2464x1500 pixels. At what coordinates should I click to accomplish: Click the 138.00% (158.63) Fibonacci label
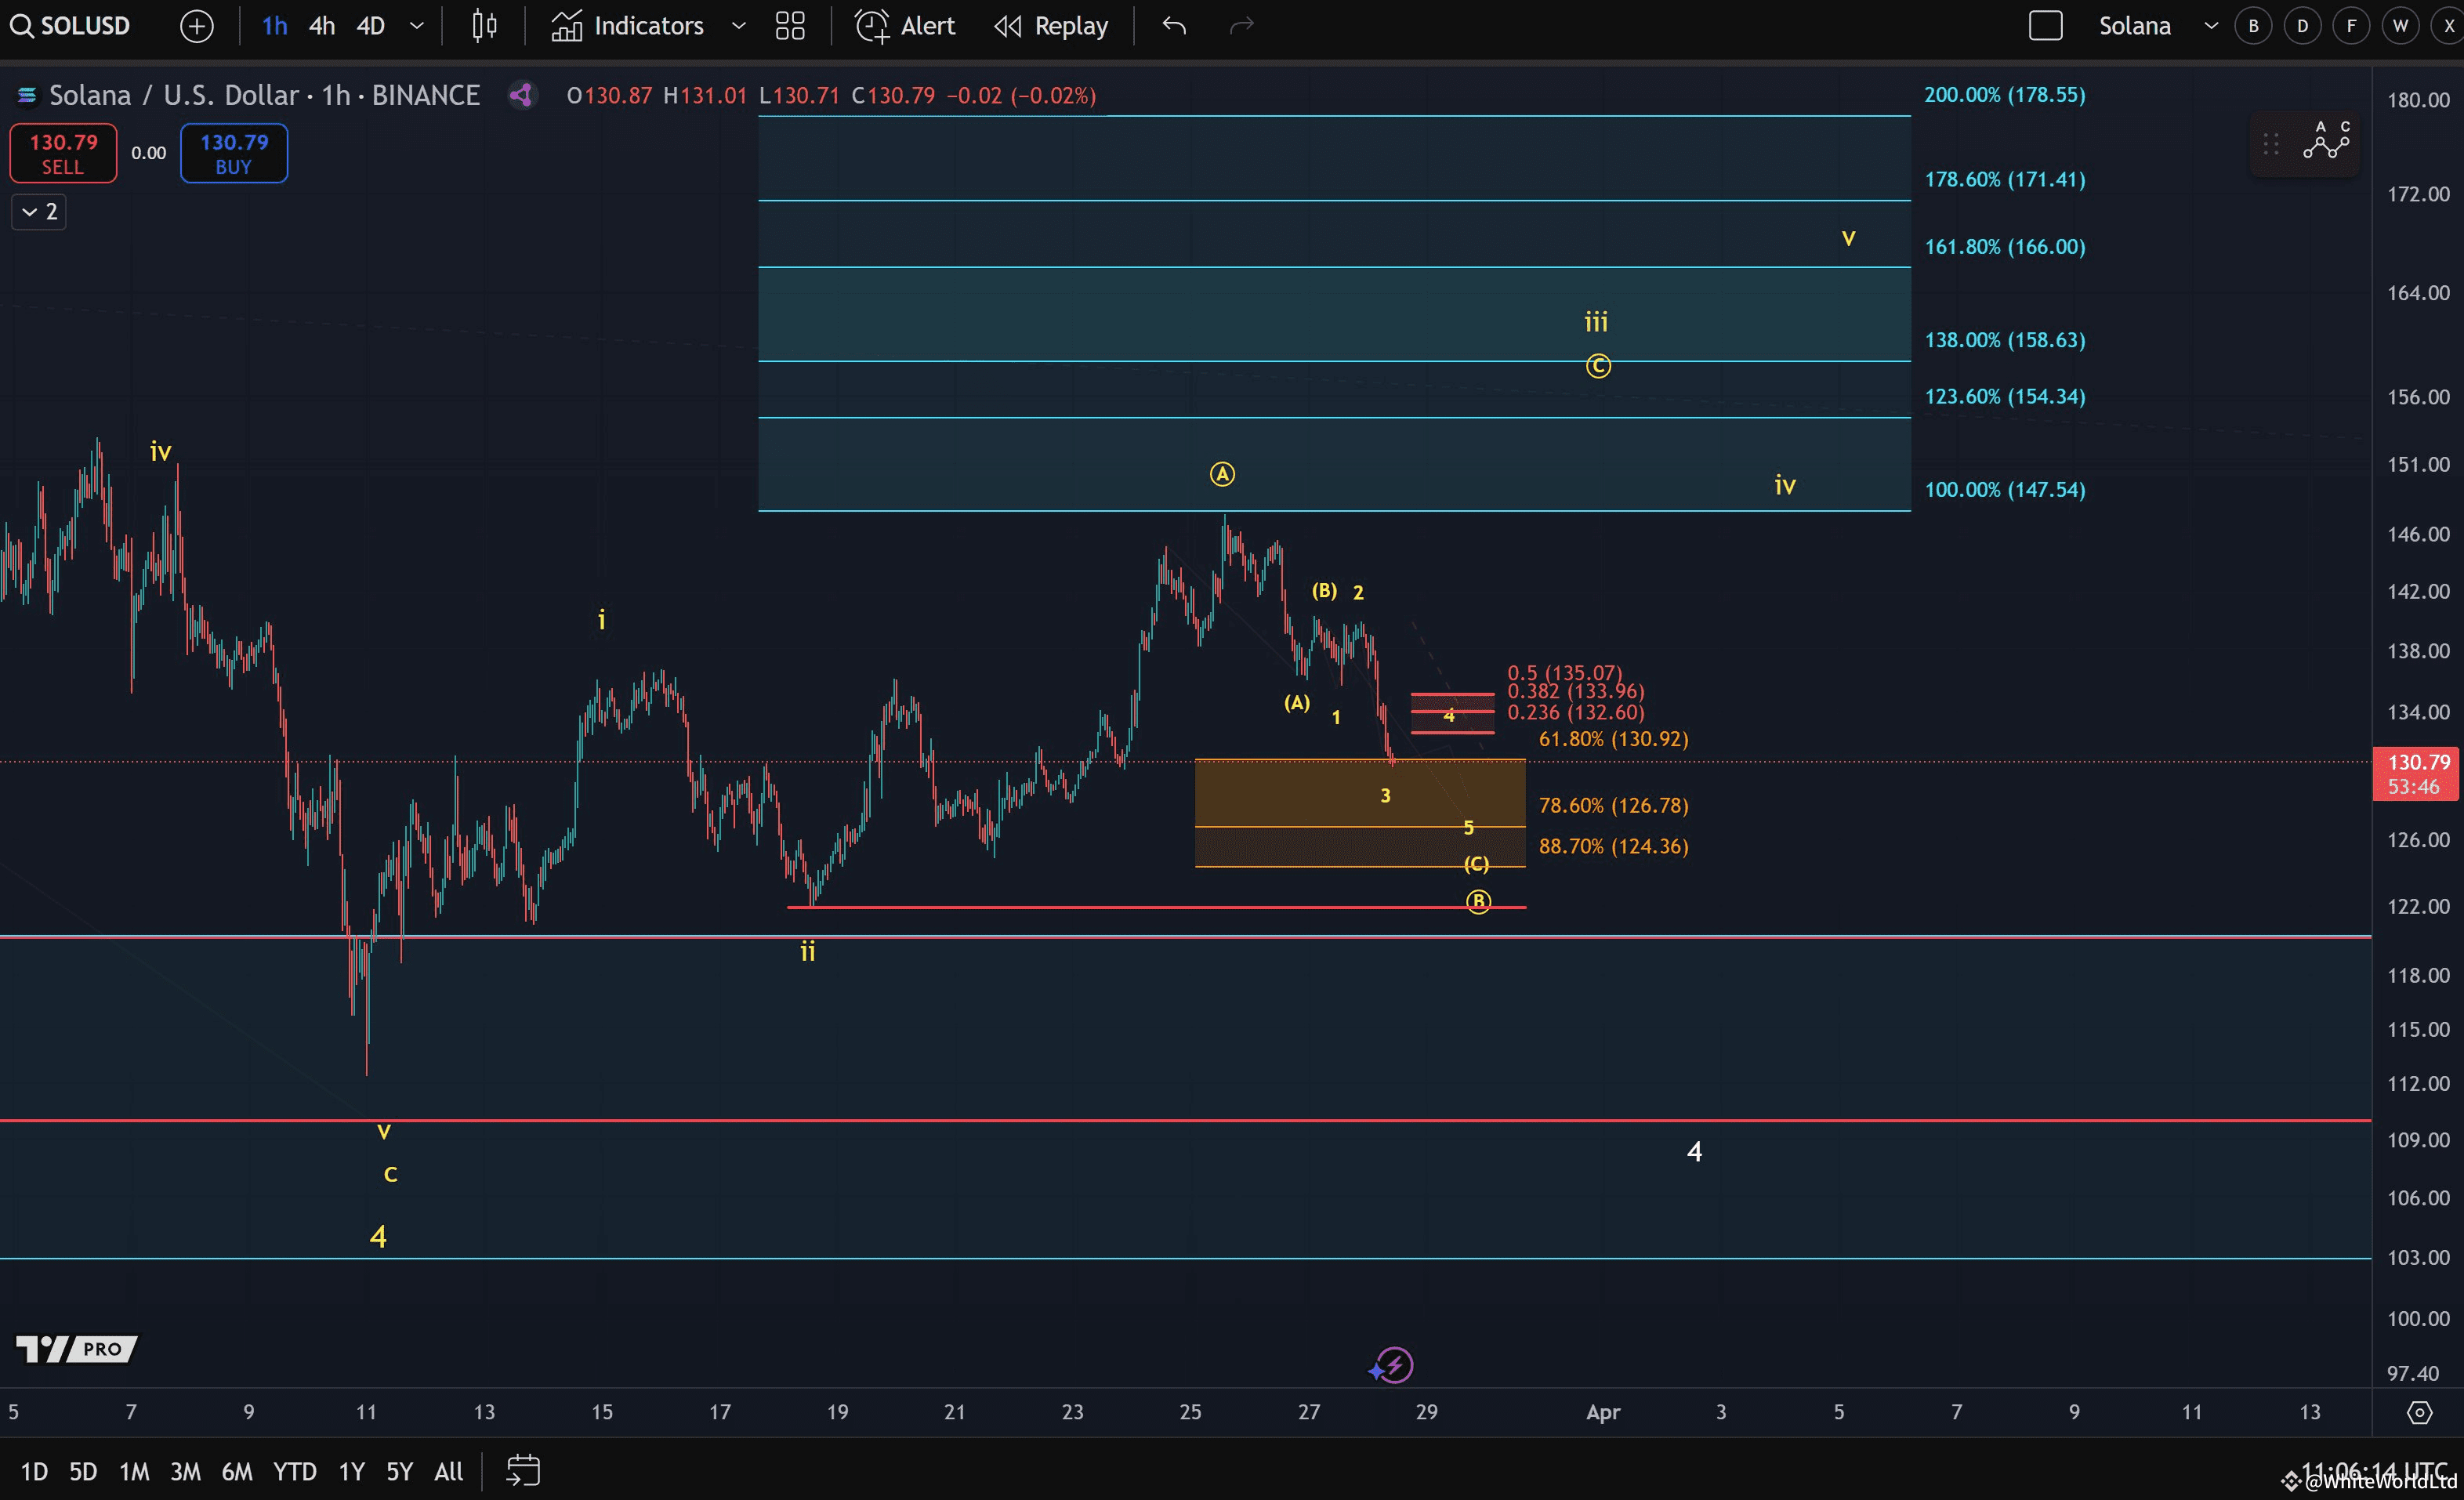click(2005, 340)
